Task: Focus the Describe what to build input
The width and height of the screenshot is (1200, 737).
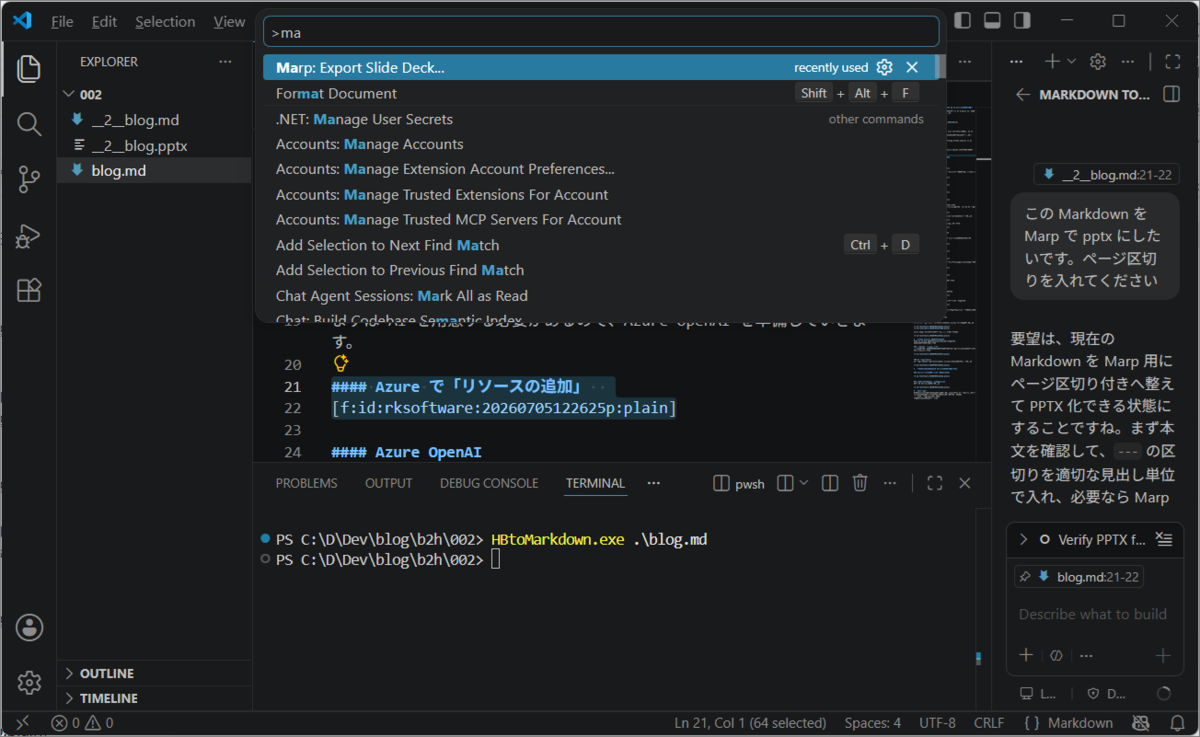Action: tap(1092, 614)
